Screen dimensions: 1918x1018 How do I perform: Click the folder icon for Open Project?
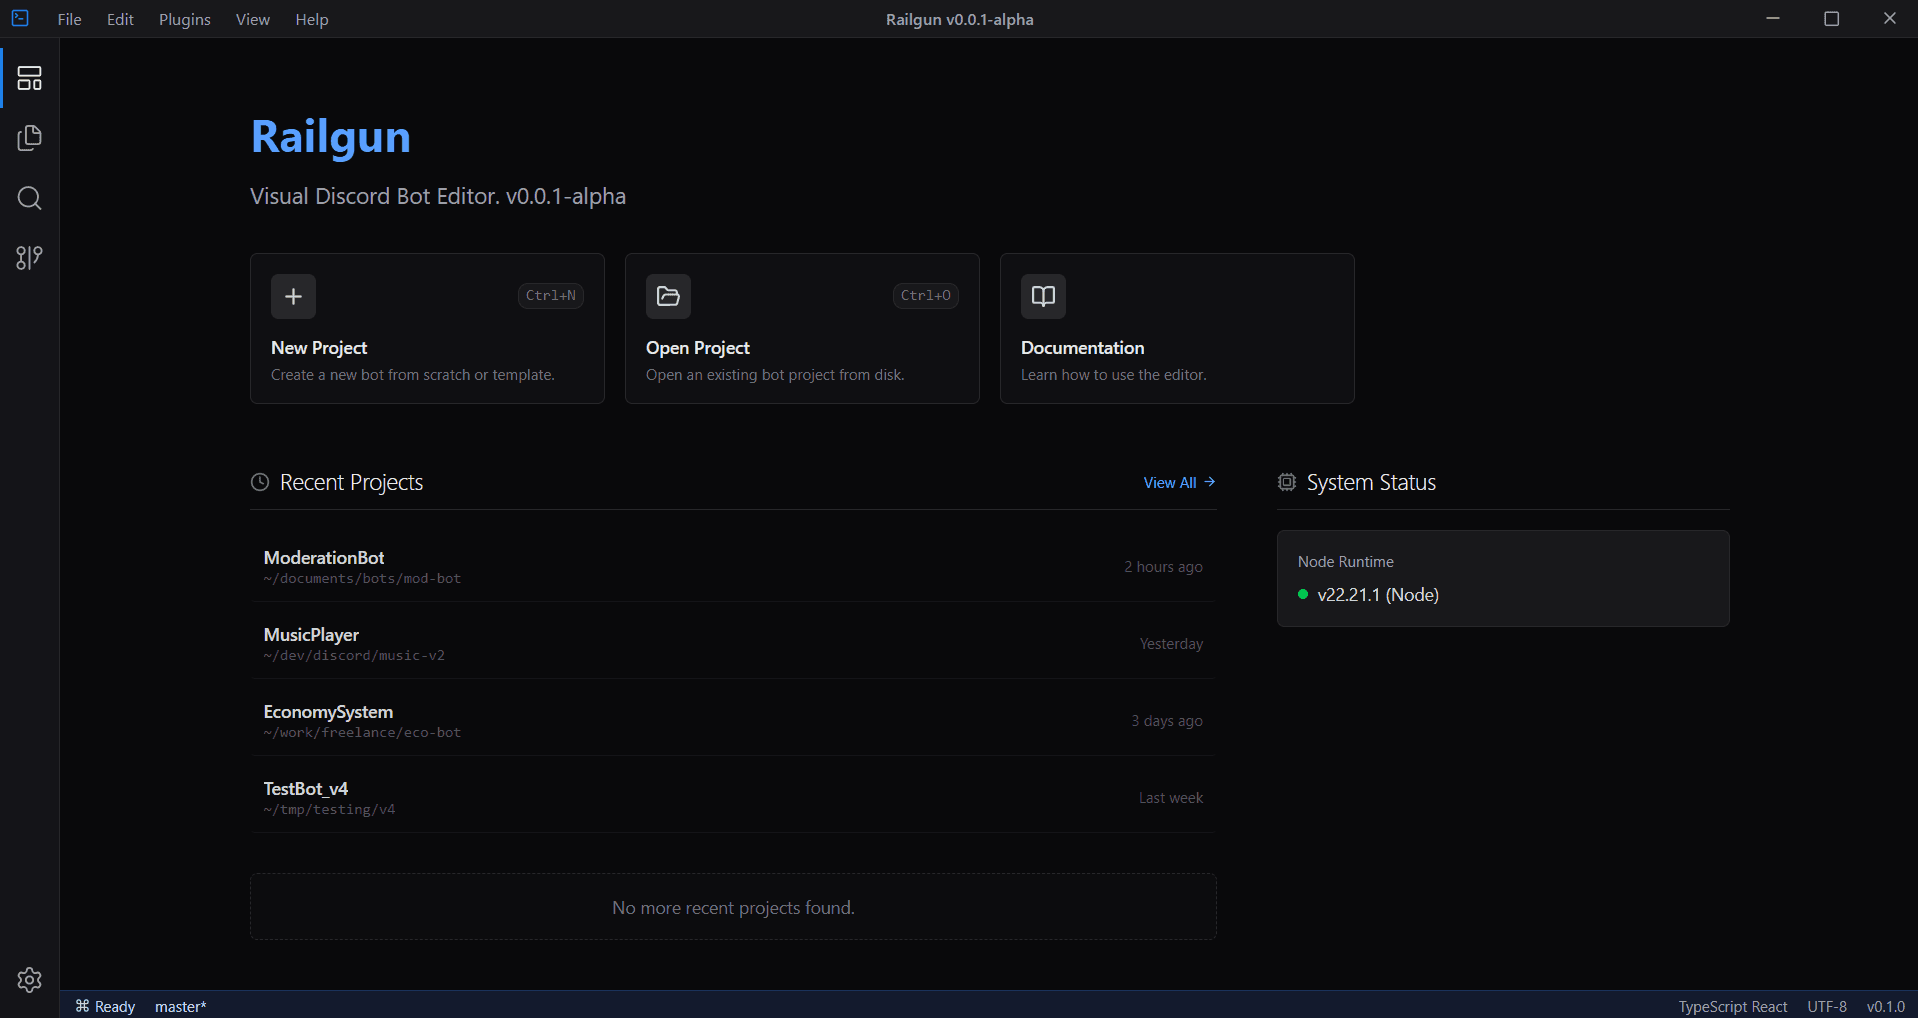coord(668,296)
